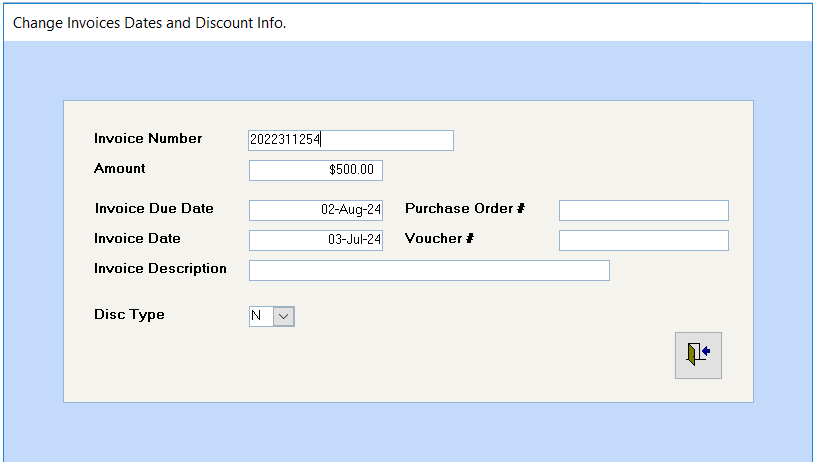Viewport: 814px width, 464px height.
Task: Click the Purchase Order # label
Action: coord(465,209)
